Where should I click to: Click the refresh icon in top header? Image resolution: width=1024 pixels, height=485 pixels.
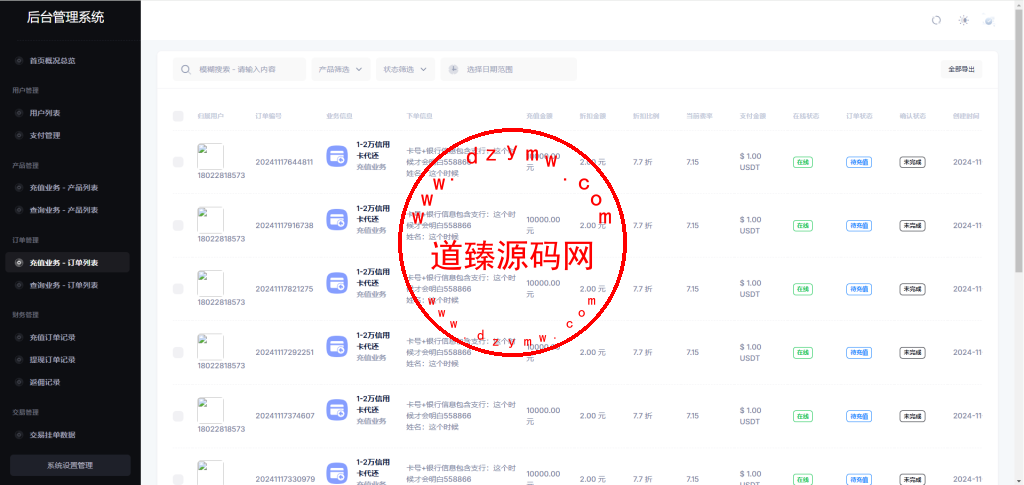[936, 20]
